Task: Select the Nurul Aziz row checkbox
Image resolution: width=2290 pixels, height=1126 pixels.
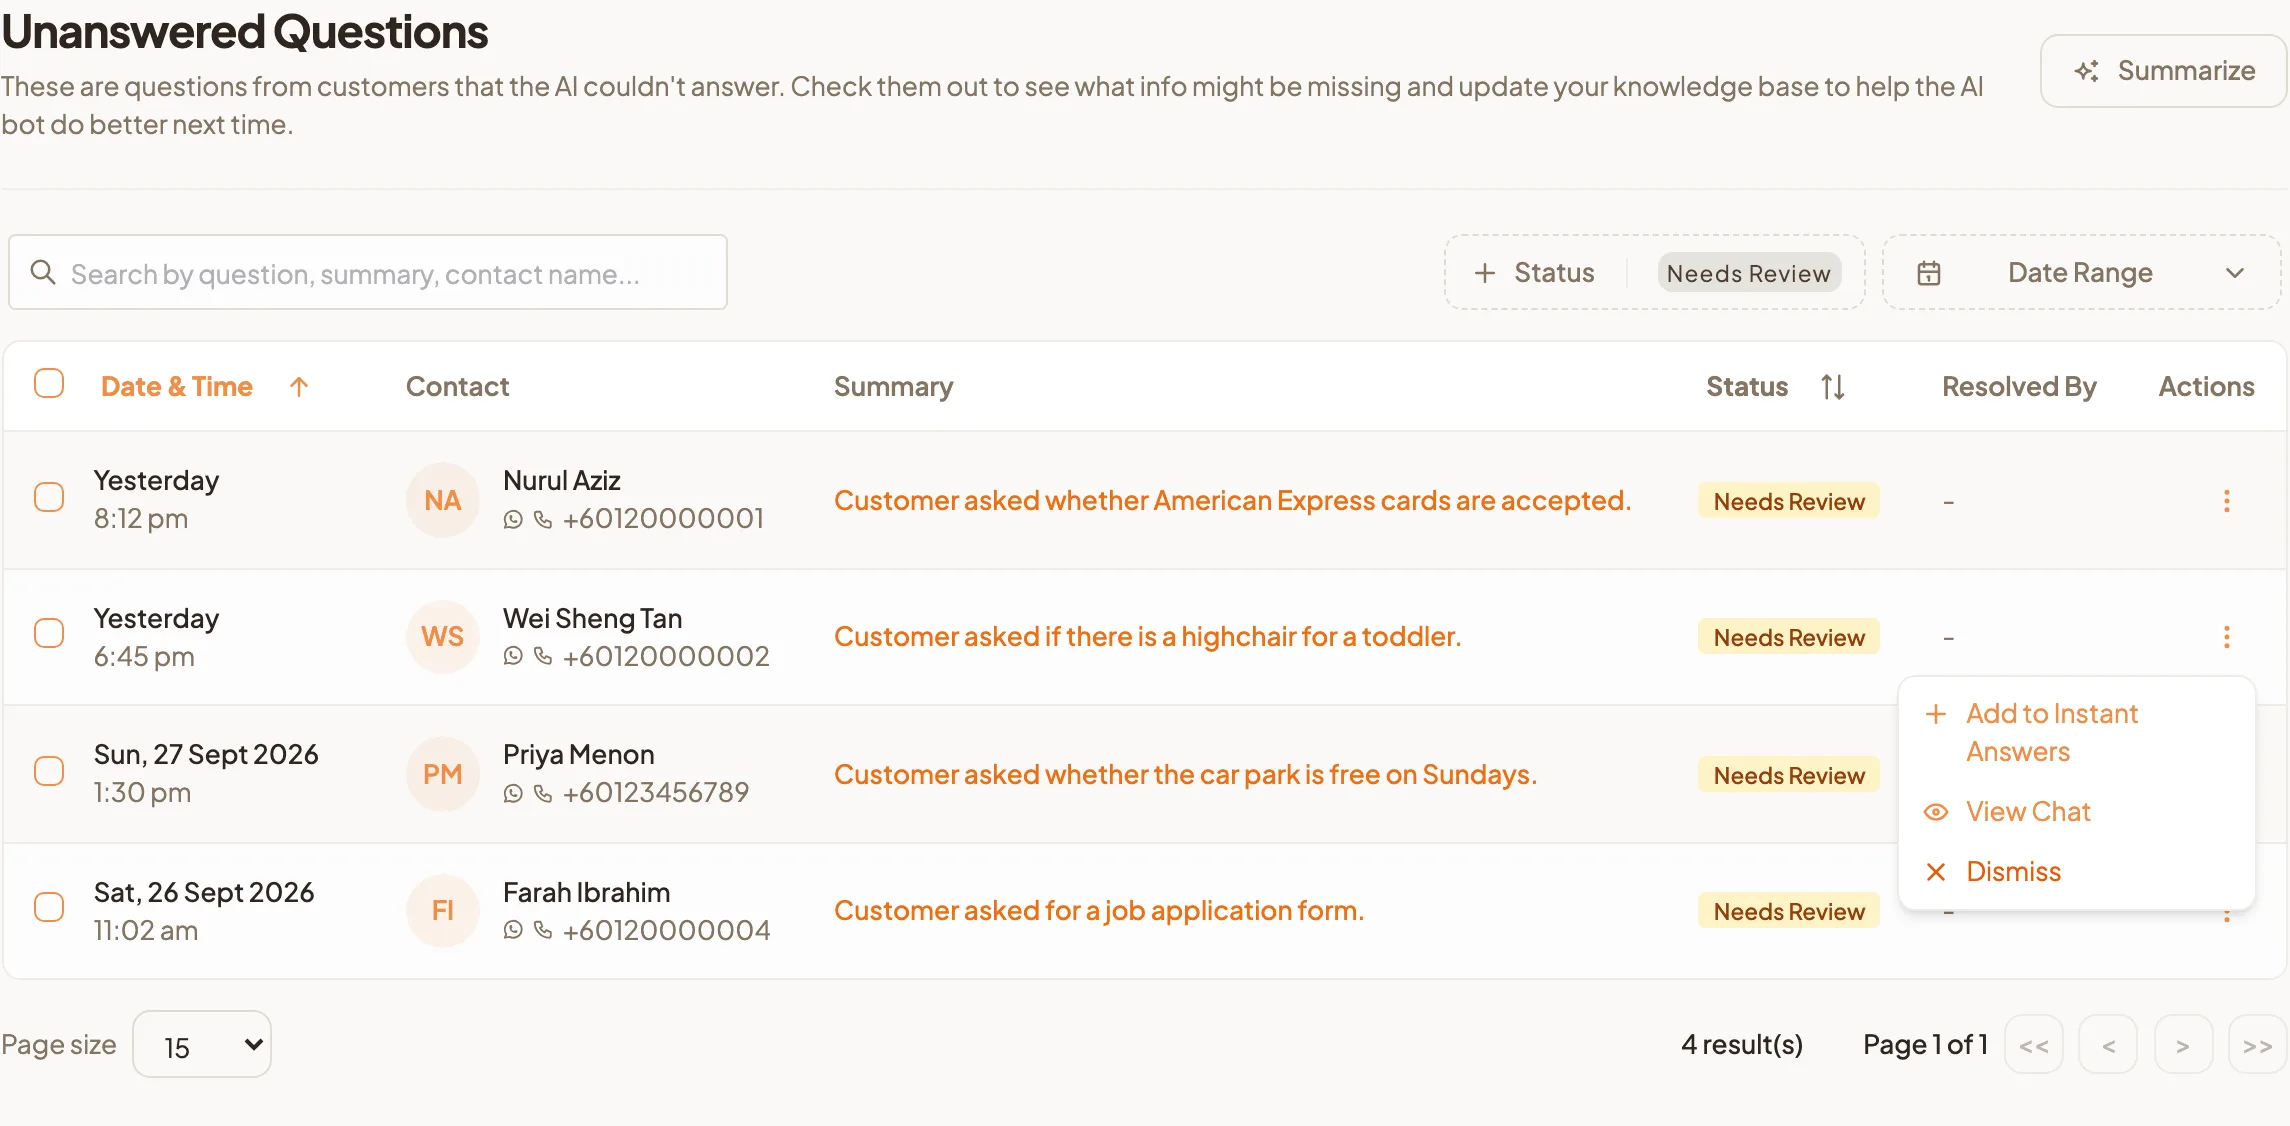Action: pos(49,498)
